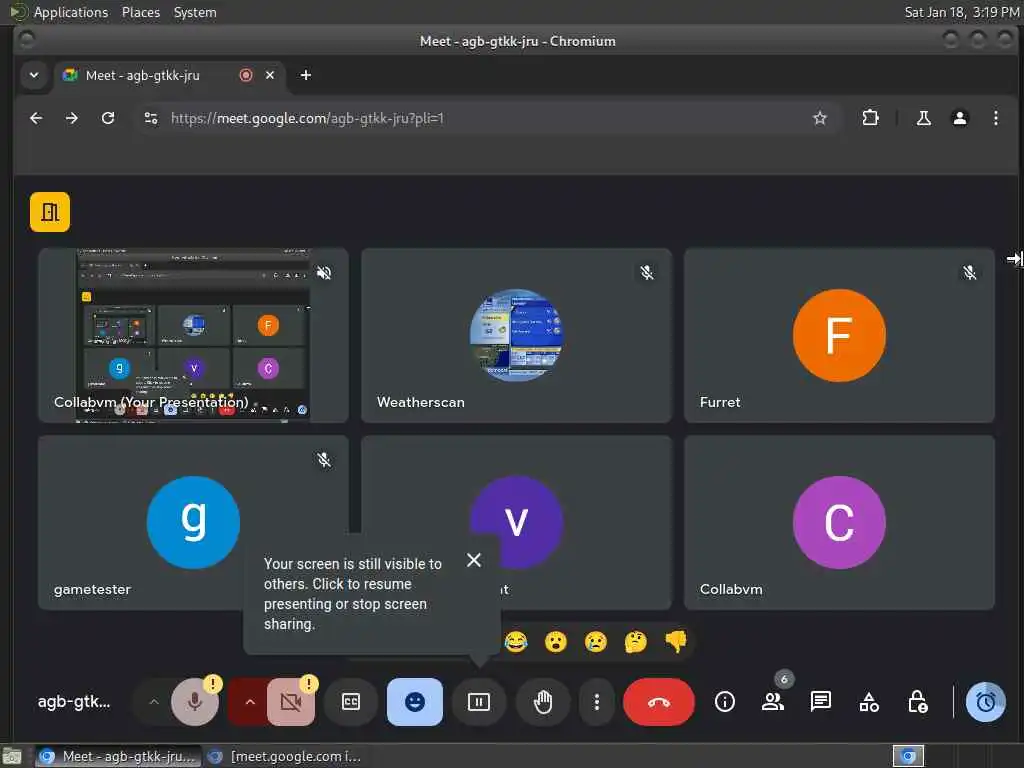Raise hand in the meeting

tap(543, 702)
